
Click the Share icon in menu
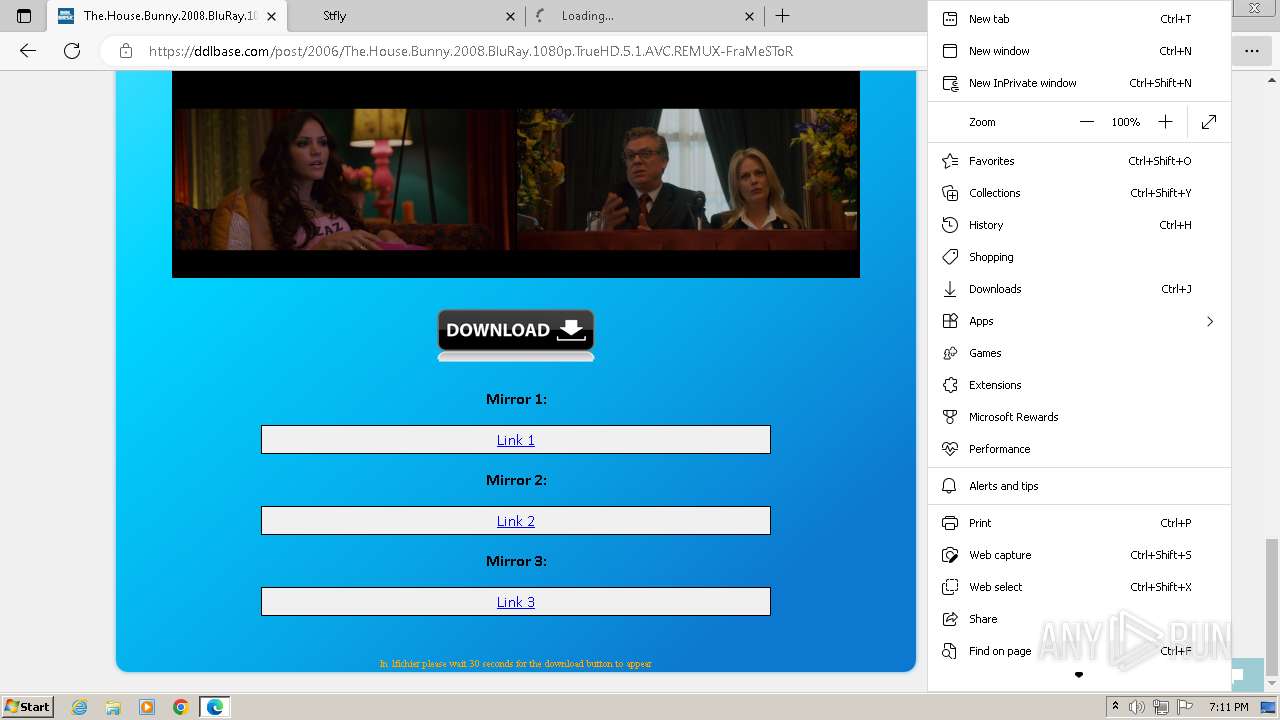point(950,619)
